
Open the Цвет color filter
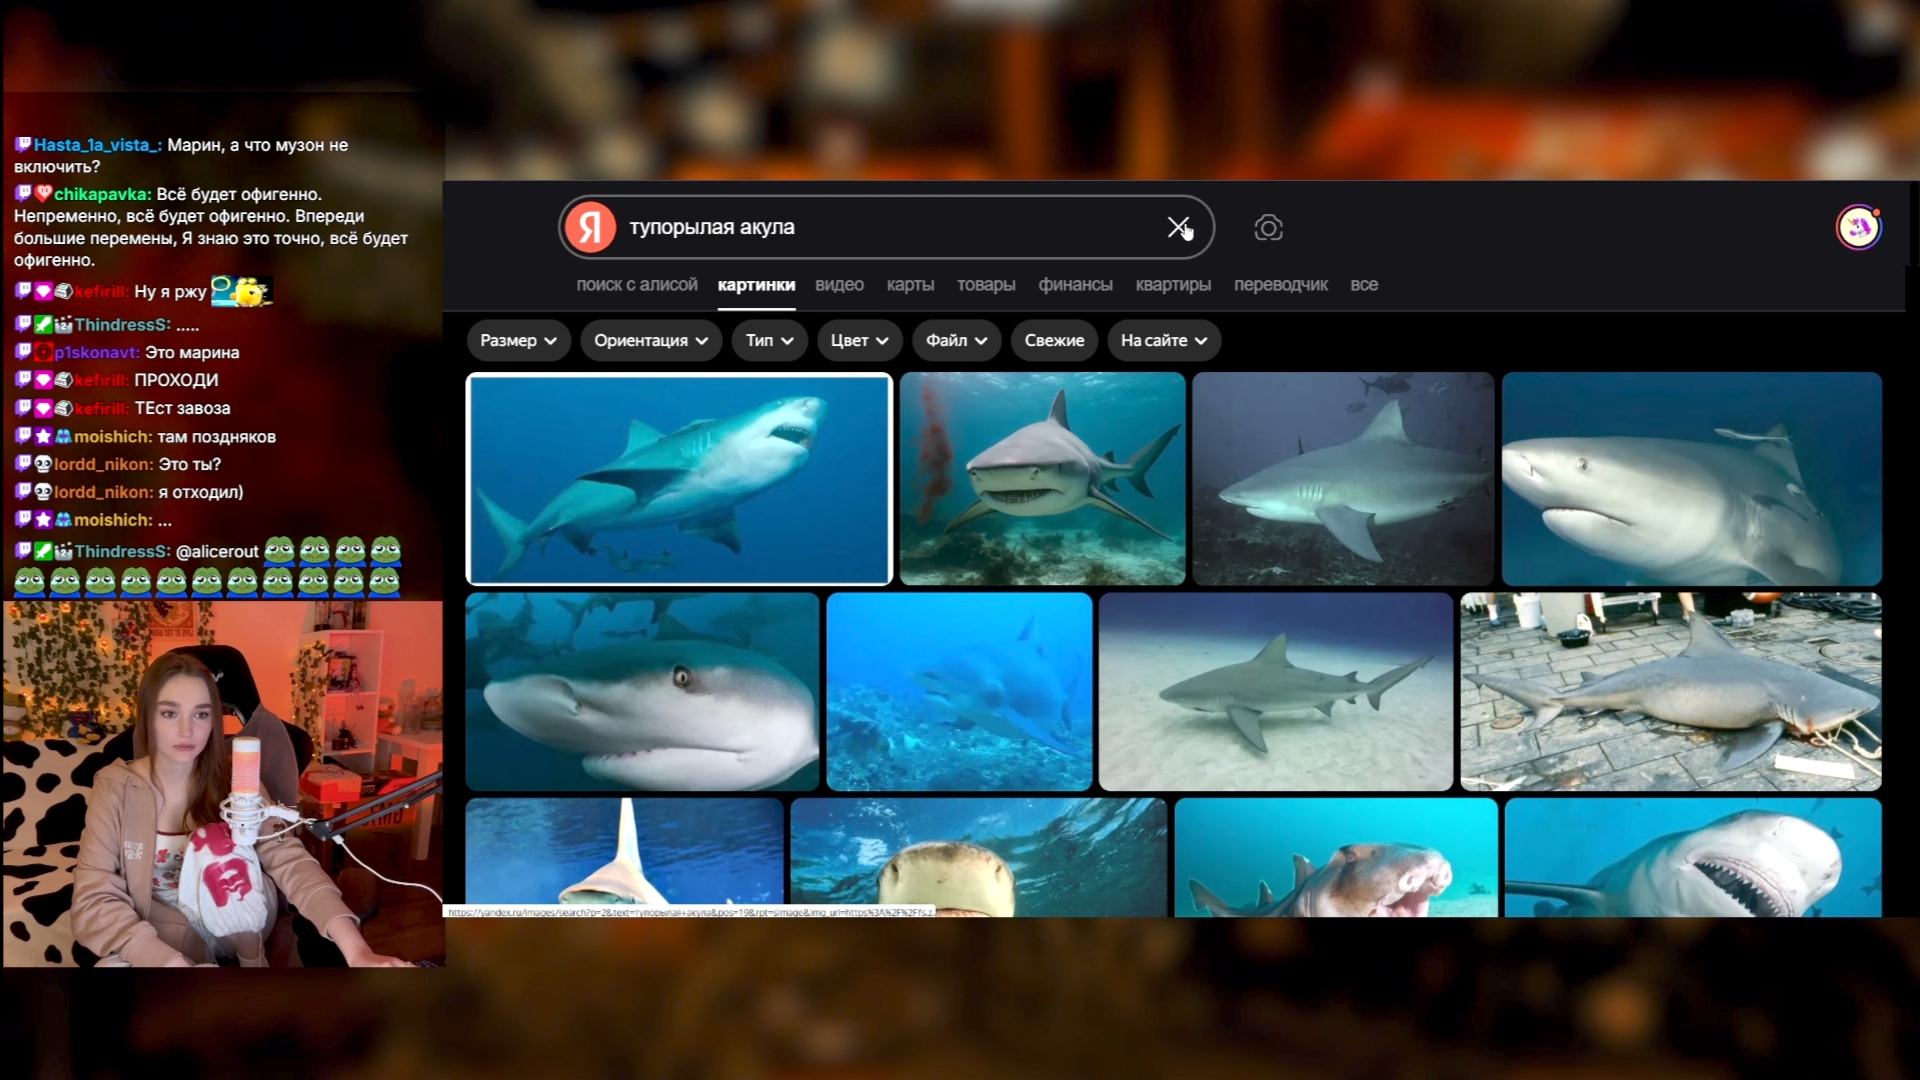pos(859,340)
